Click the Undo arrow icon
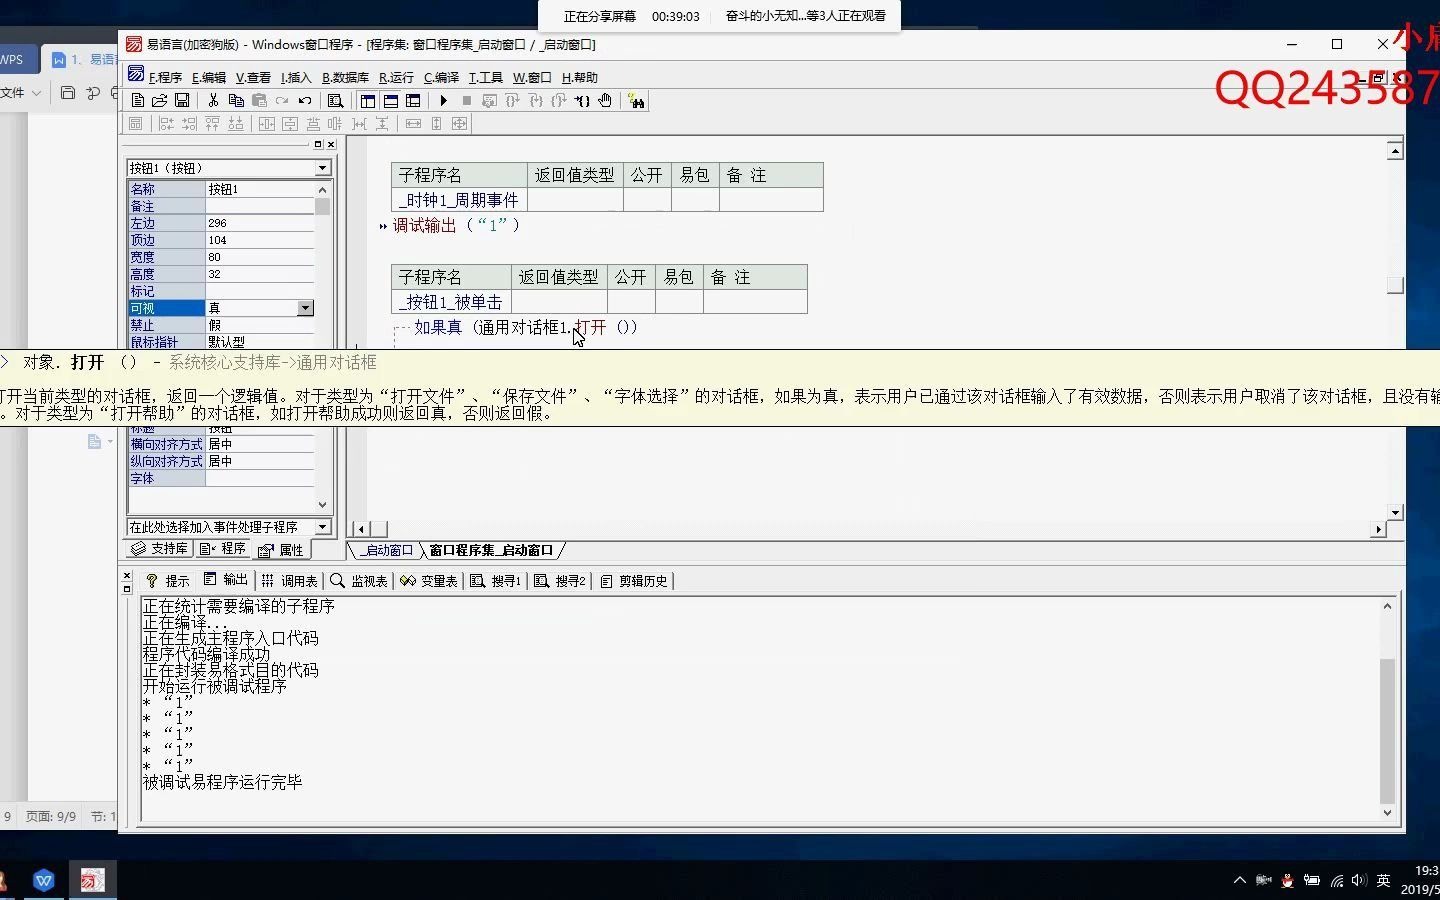This screenshot has width=1440, height=900. click(305, 100)
